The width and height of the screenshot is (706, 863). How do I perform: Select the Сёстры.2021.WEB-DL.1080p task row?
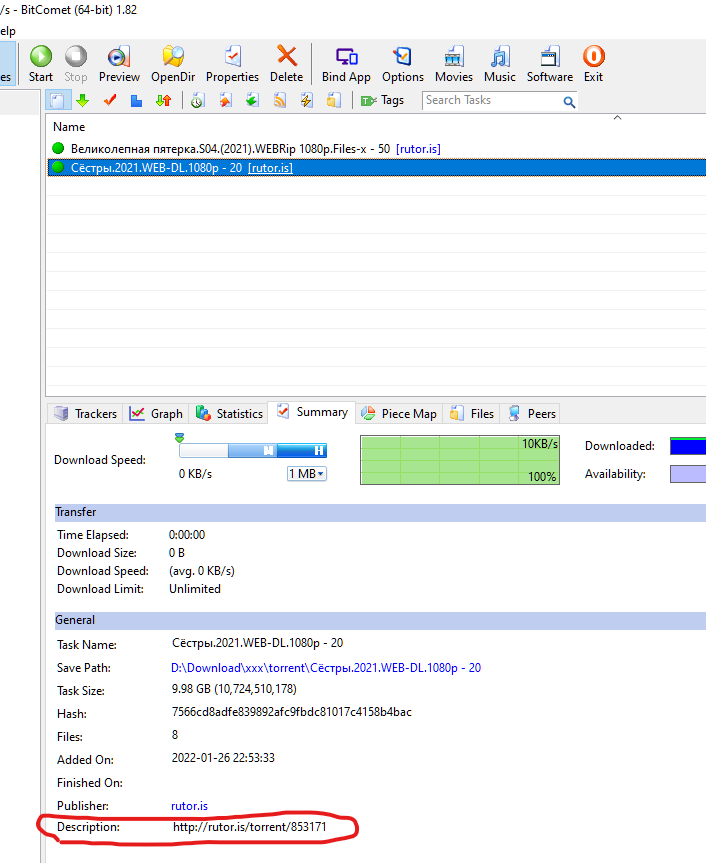[376, 168]
